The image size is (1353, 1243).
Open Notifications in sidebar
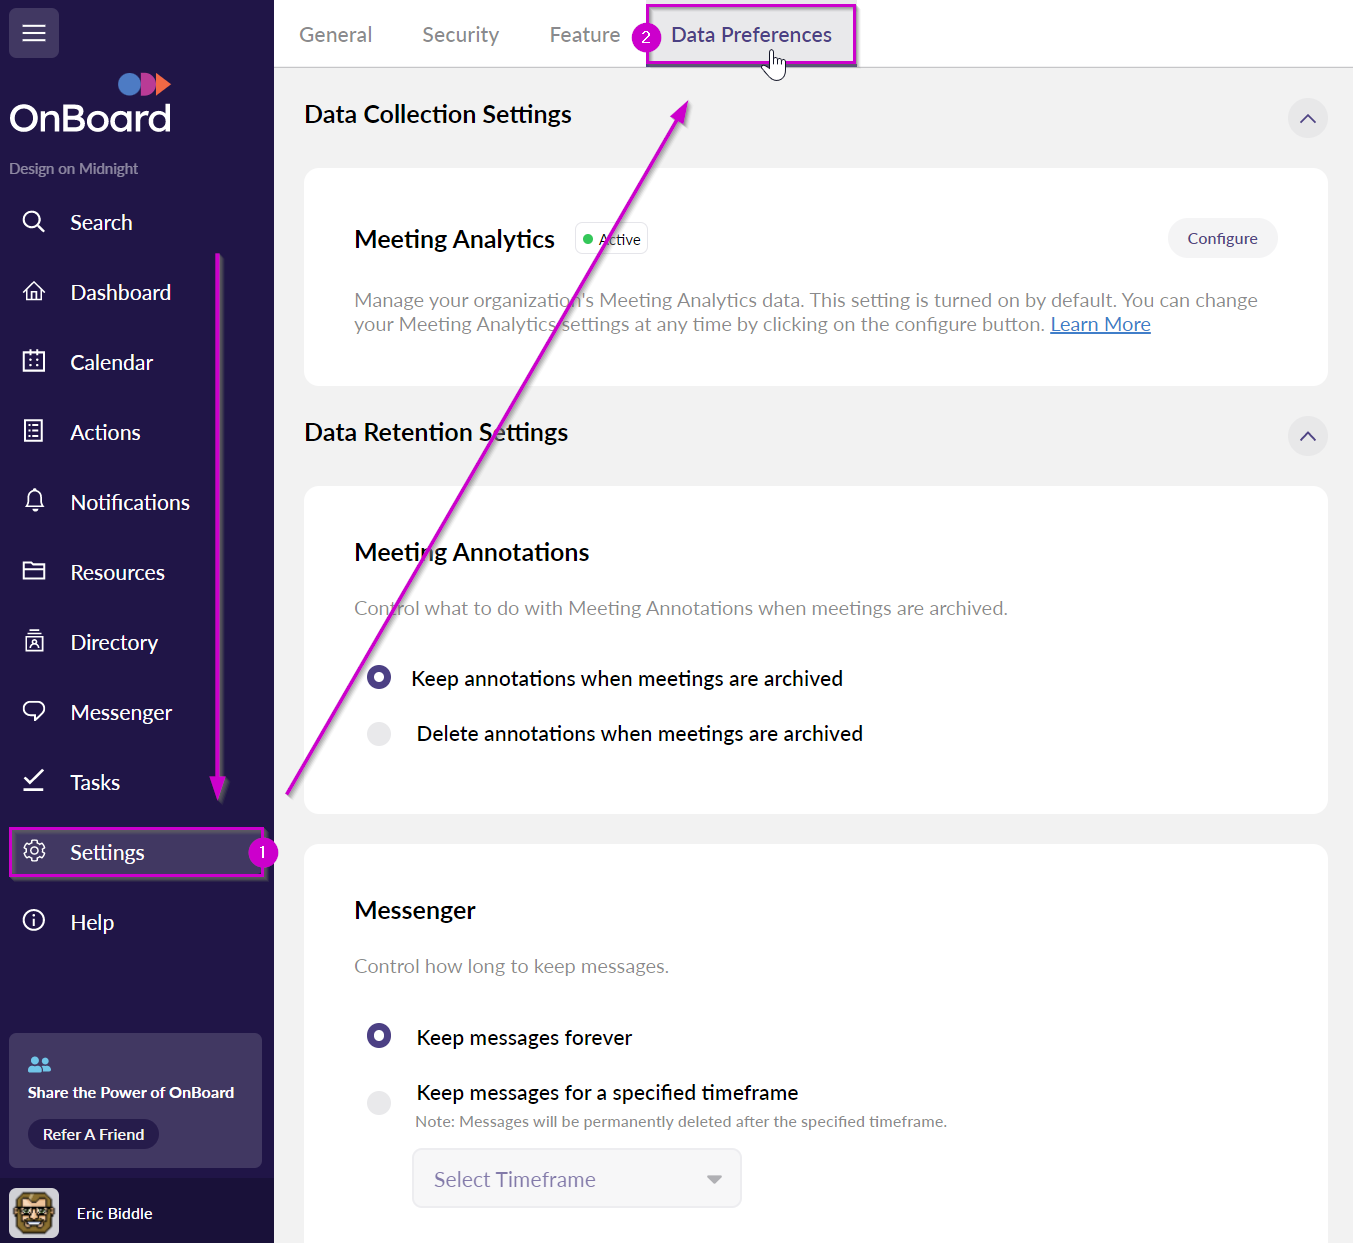(130, 502)
